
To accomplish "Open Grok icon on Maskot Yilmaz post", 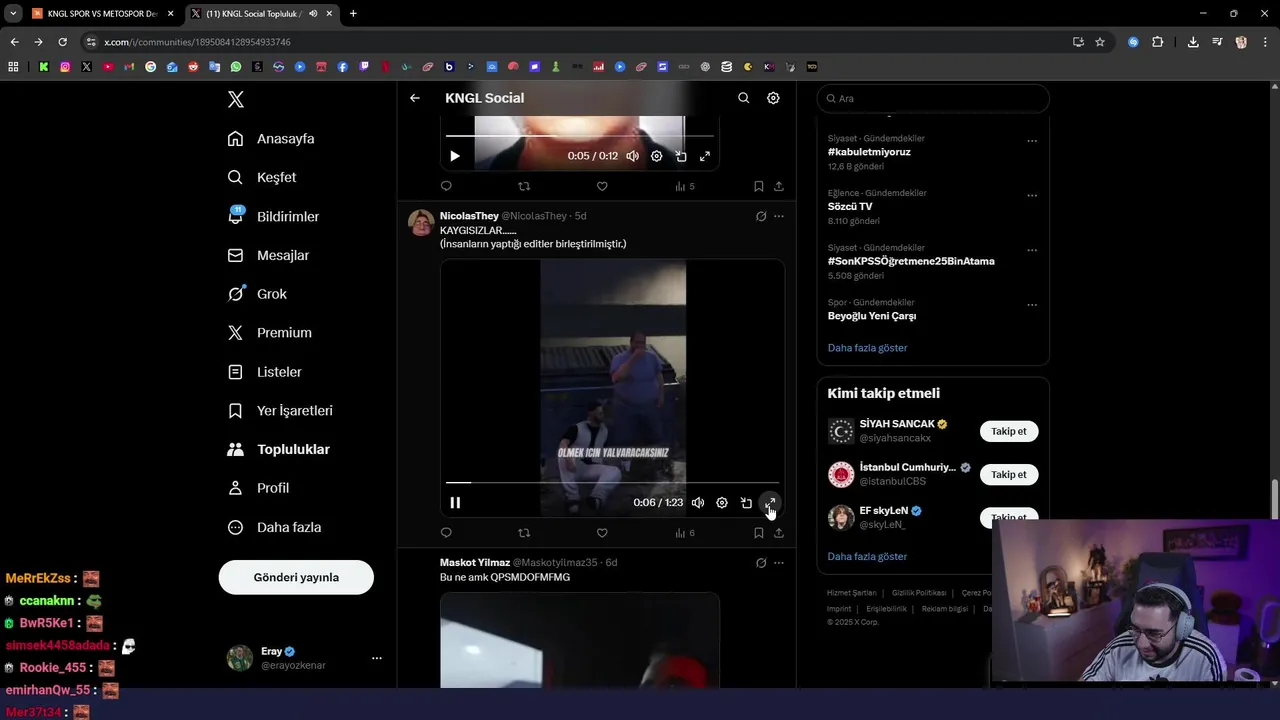I will 761,563.
